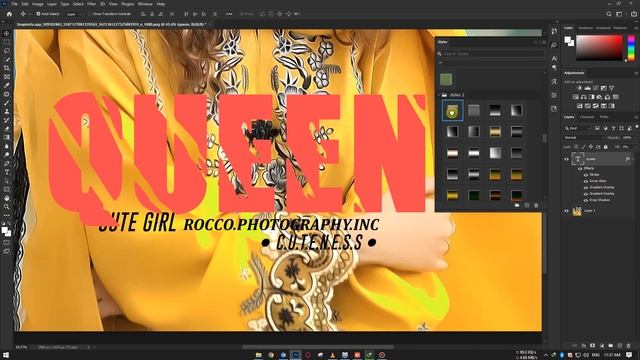Click the trash icon in Layers panel

(629, 346)
